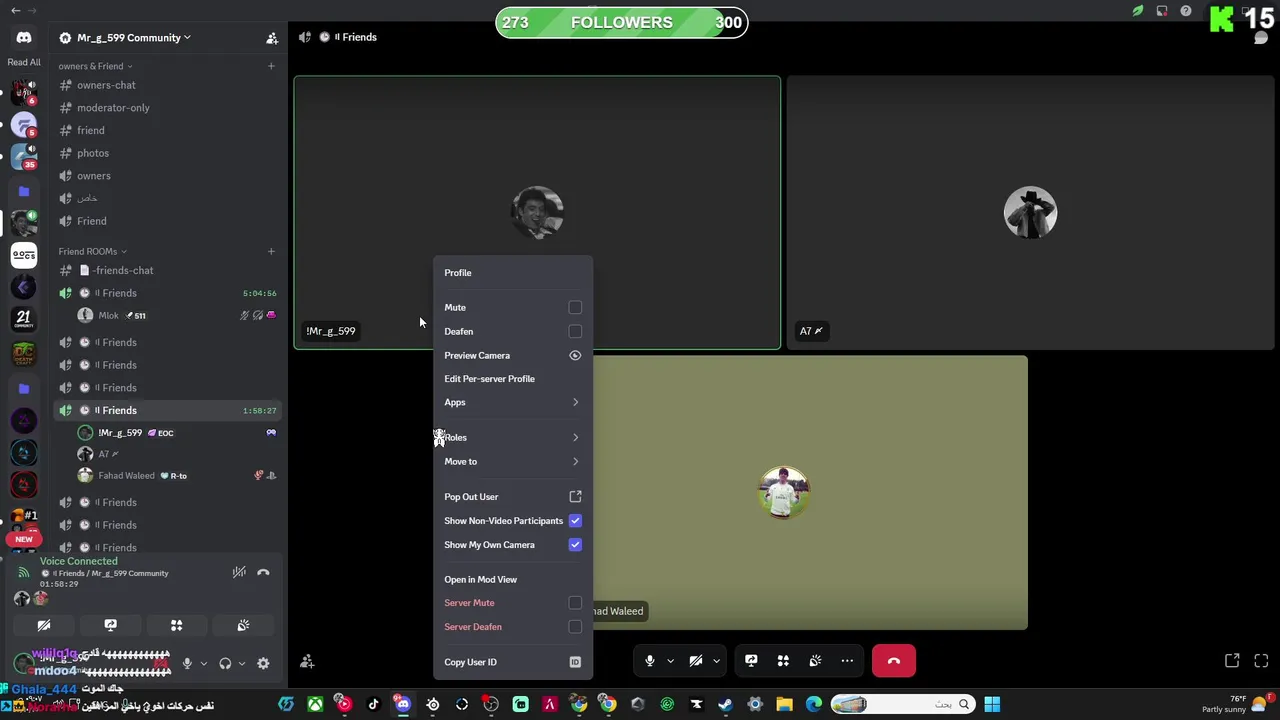Viewport: 1280px width, 720px height.
Task: Mute microphone in call control bar
Action: tap(650, 661)
